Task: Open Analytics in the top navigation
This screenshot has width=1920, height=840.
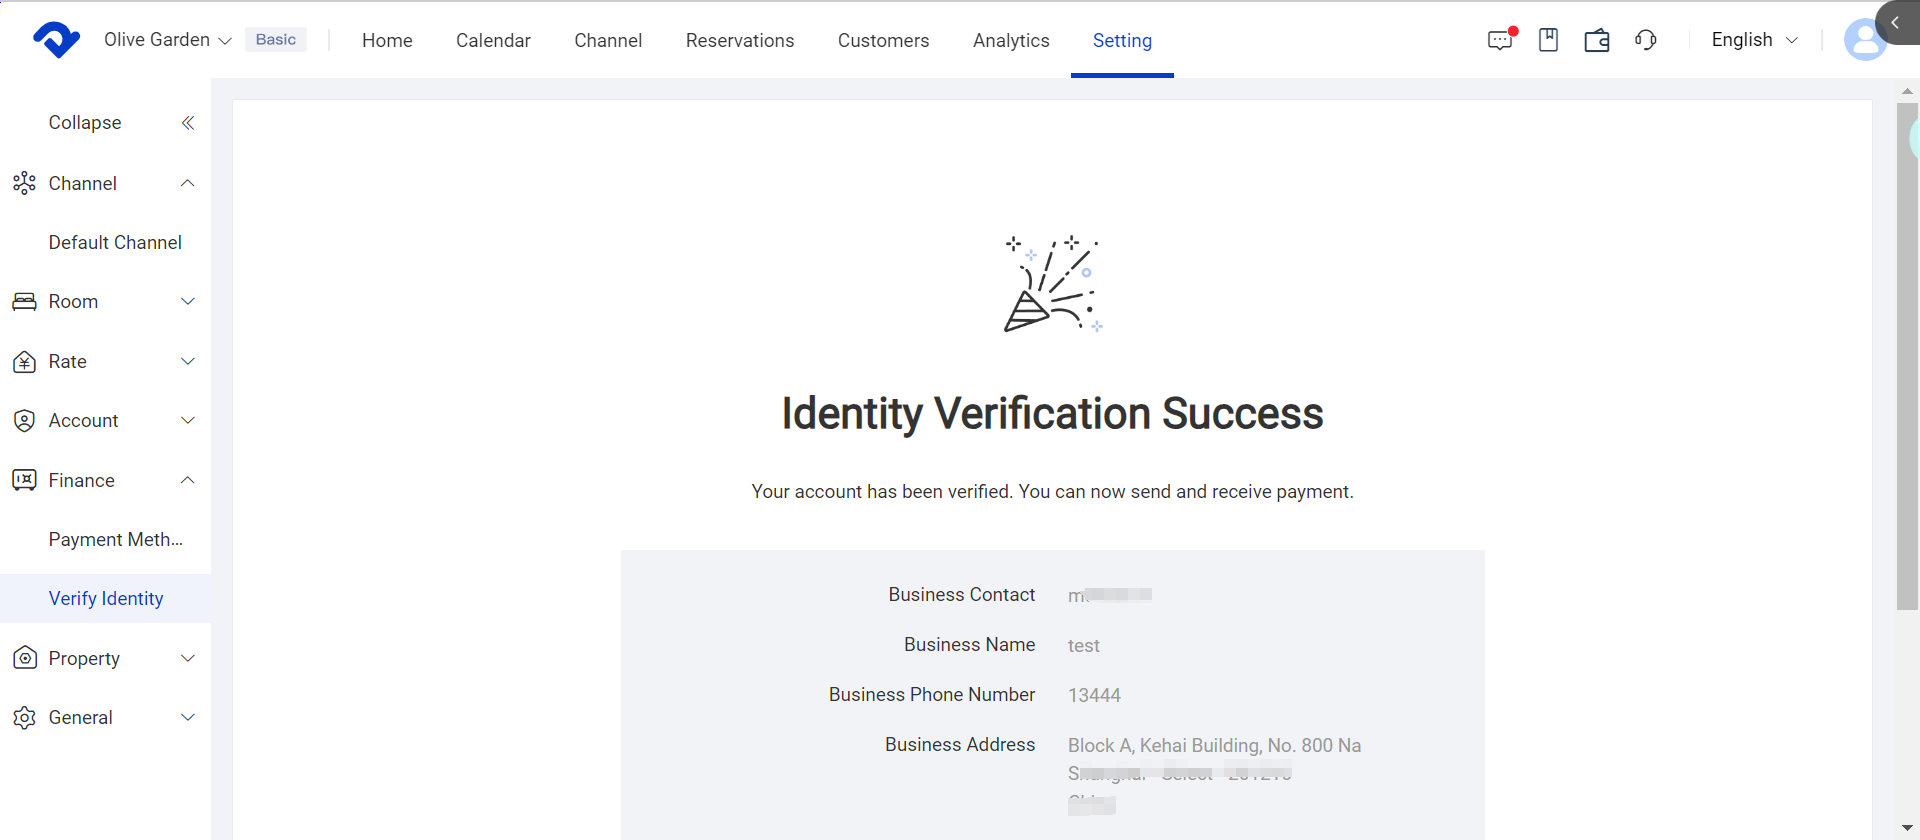Action: (x=1011, y=41)
